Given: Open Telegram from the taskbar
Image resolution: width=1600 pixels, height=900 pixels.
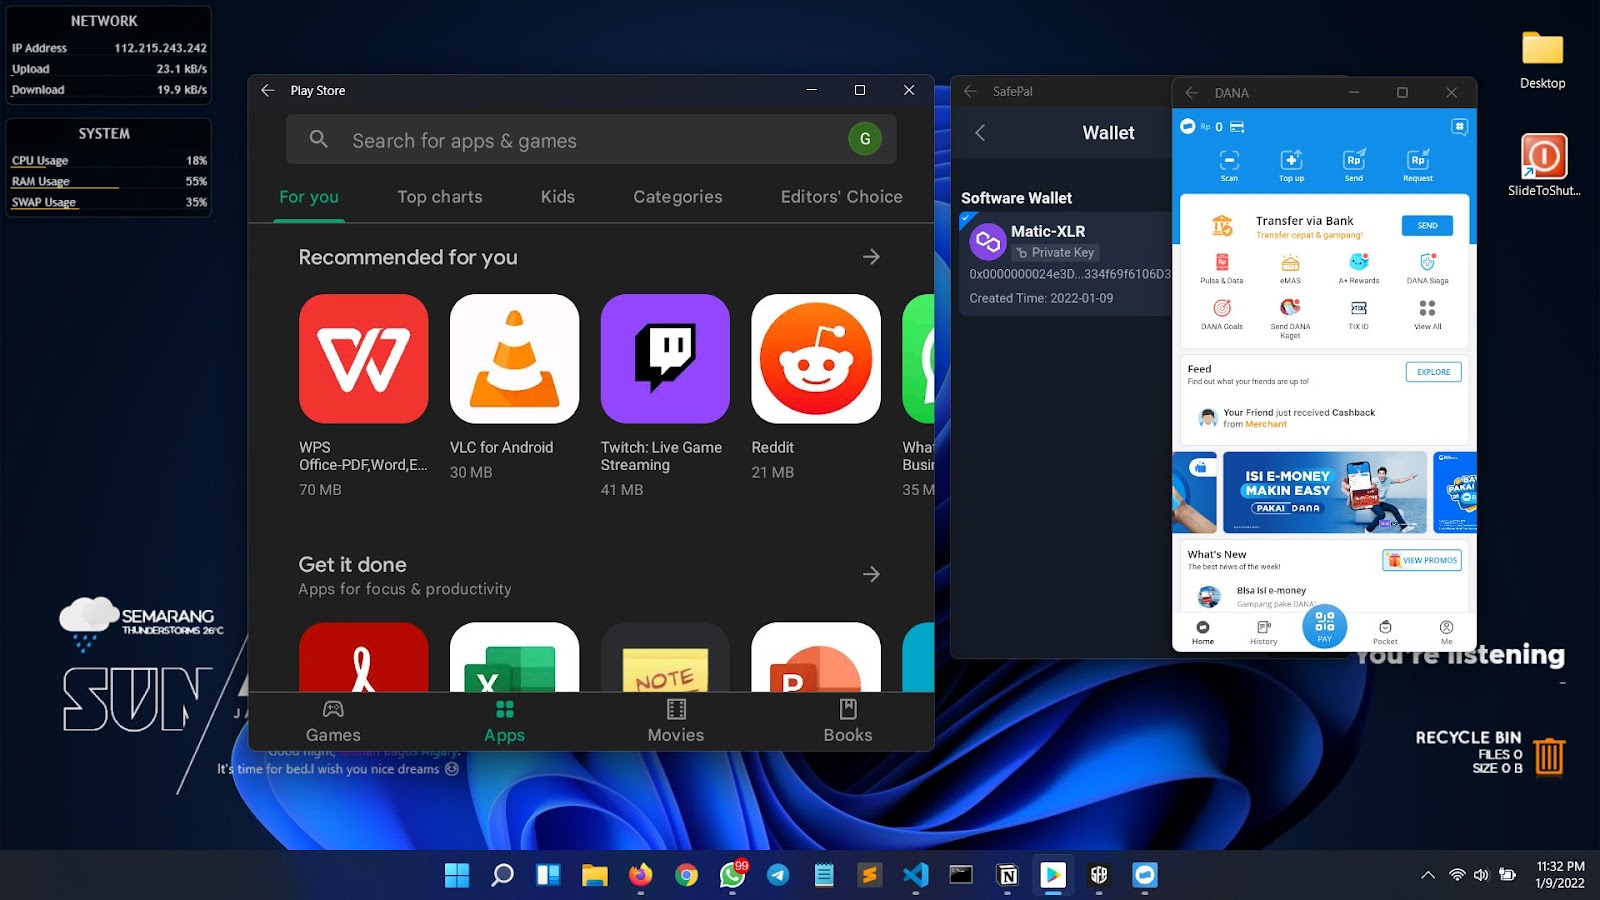Looking at the screenshot, I should (x=778, y=875).
